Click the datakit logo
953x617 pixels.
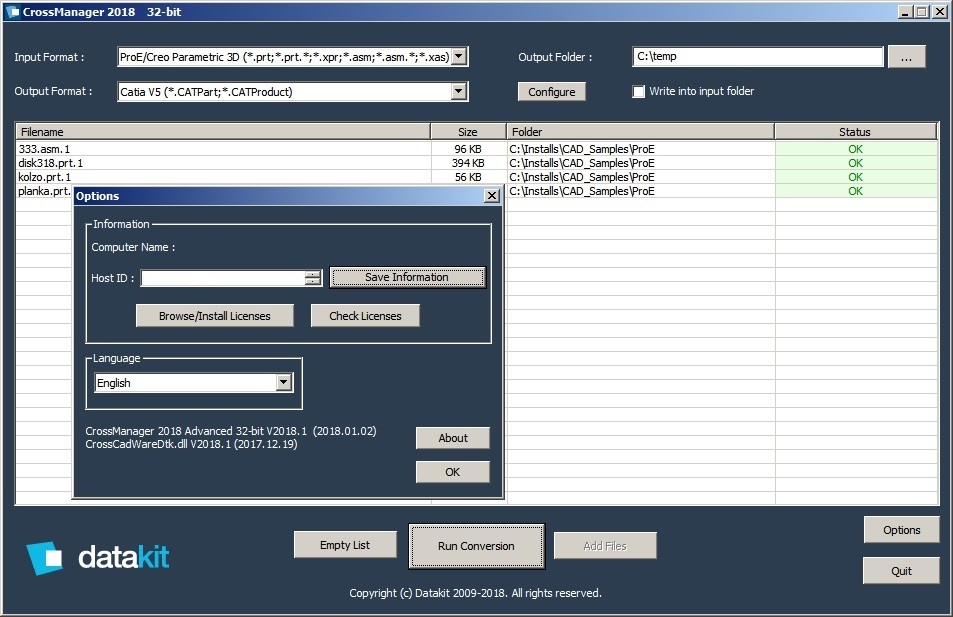click(x=98, y=557)
